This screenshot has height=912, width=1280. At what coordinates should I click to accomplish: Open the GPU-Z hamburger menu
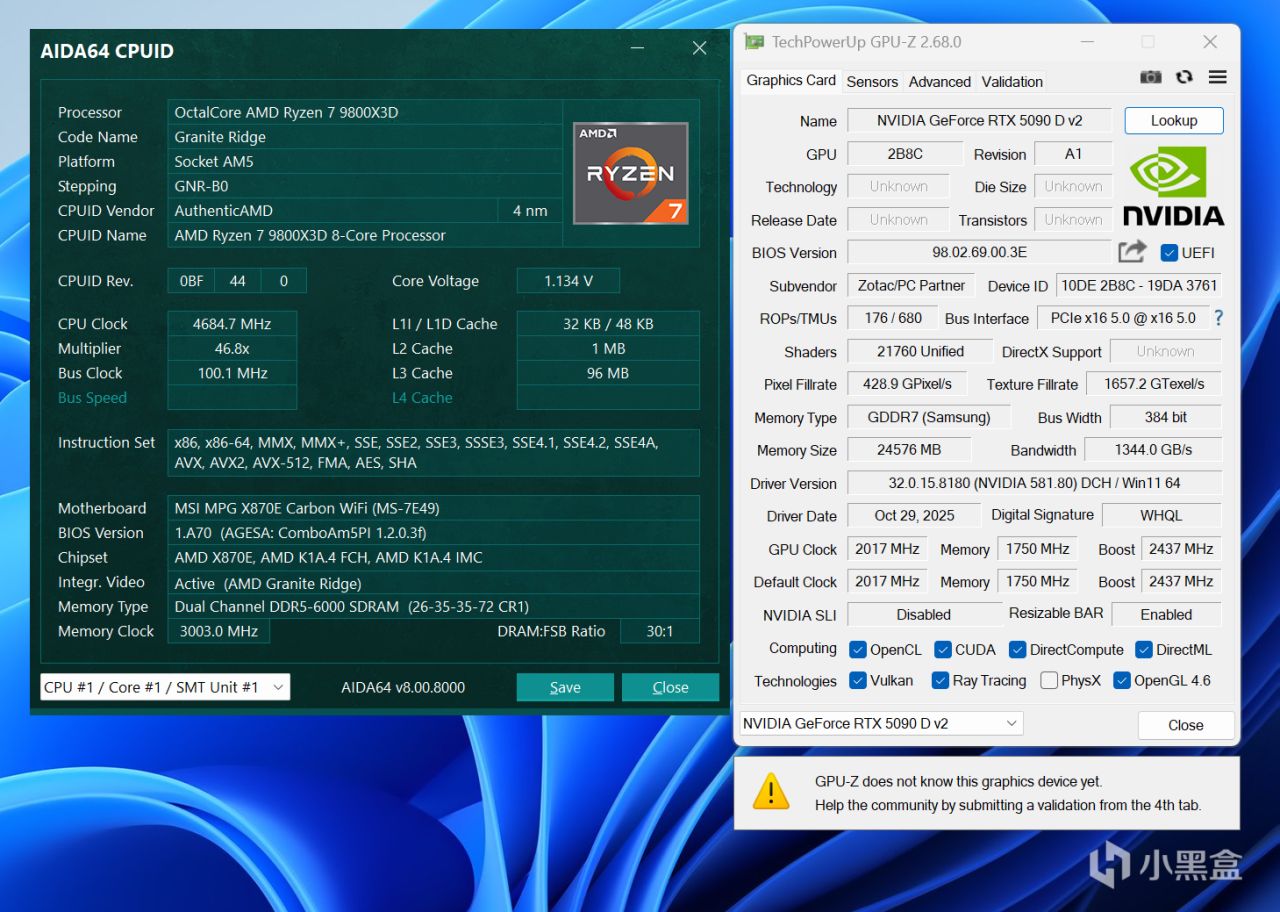(1217, 77)
